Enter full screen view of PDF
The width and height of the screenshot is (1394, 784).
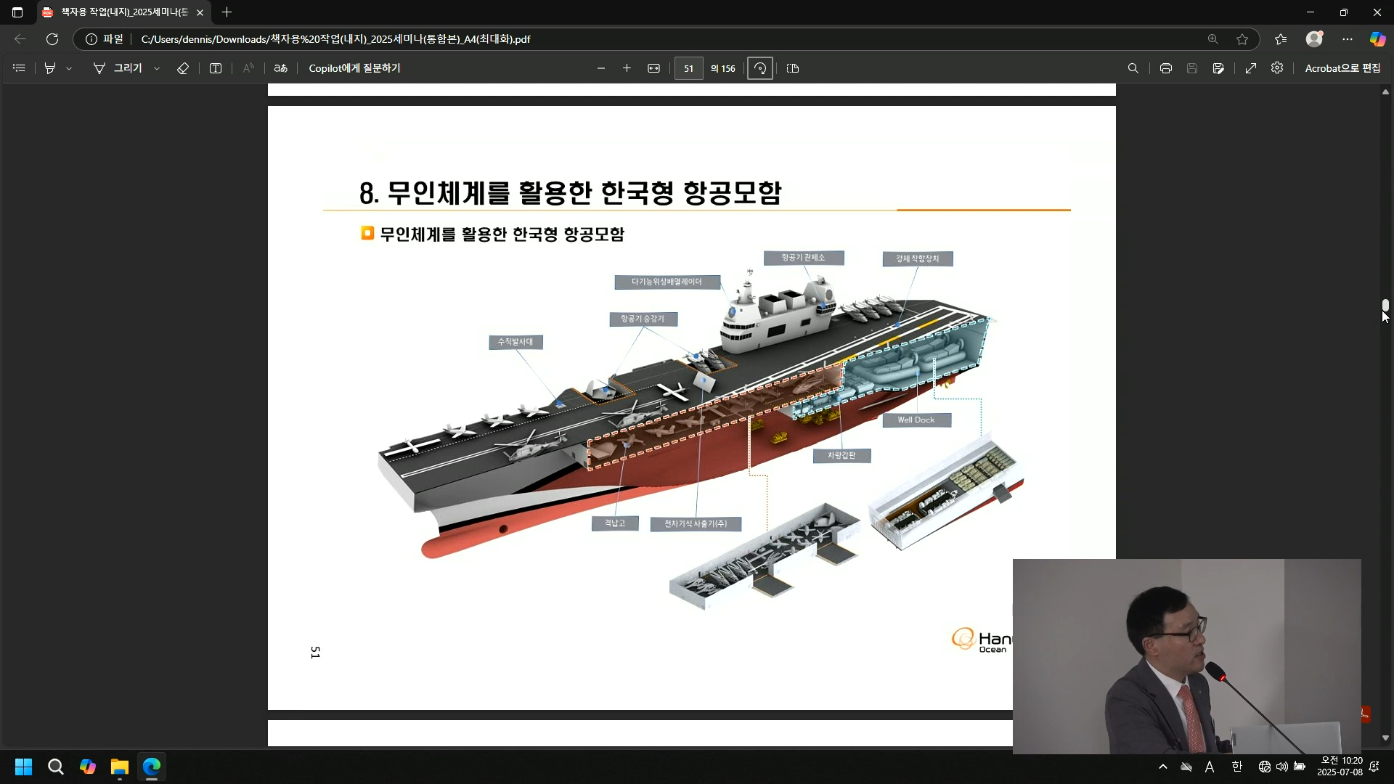pyautogui.click(x=1251, y=68)
